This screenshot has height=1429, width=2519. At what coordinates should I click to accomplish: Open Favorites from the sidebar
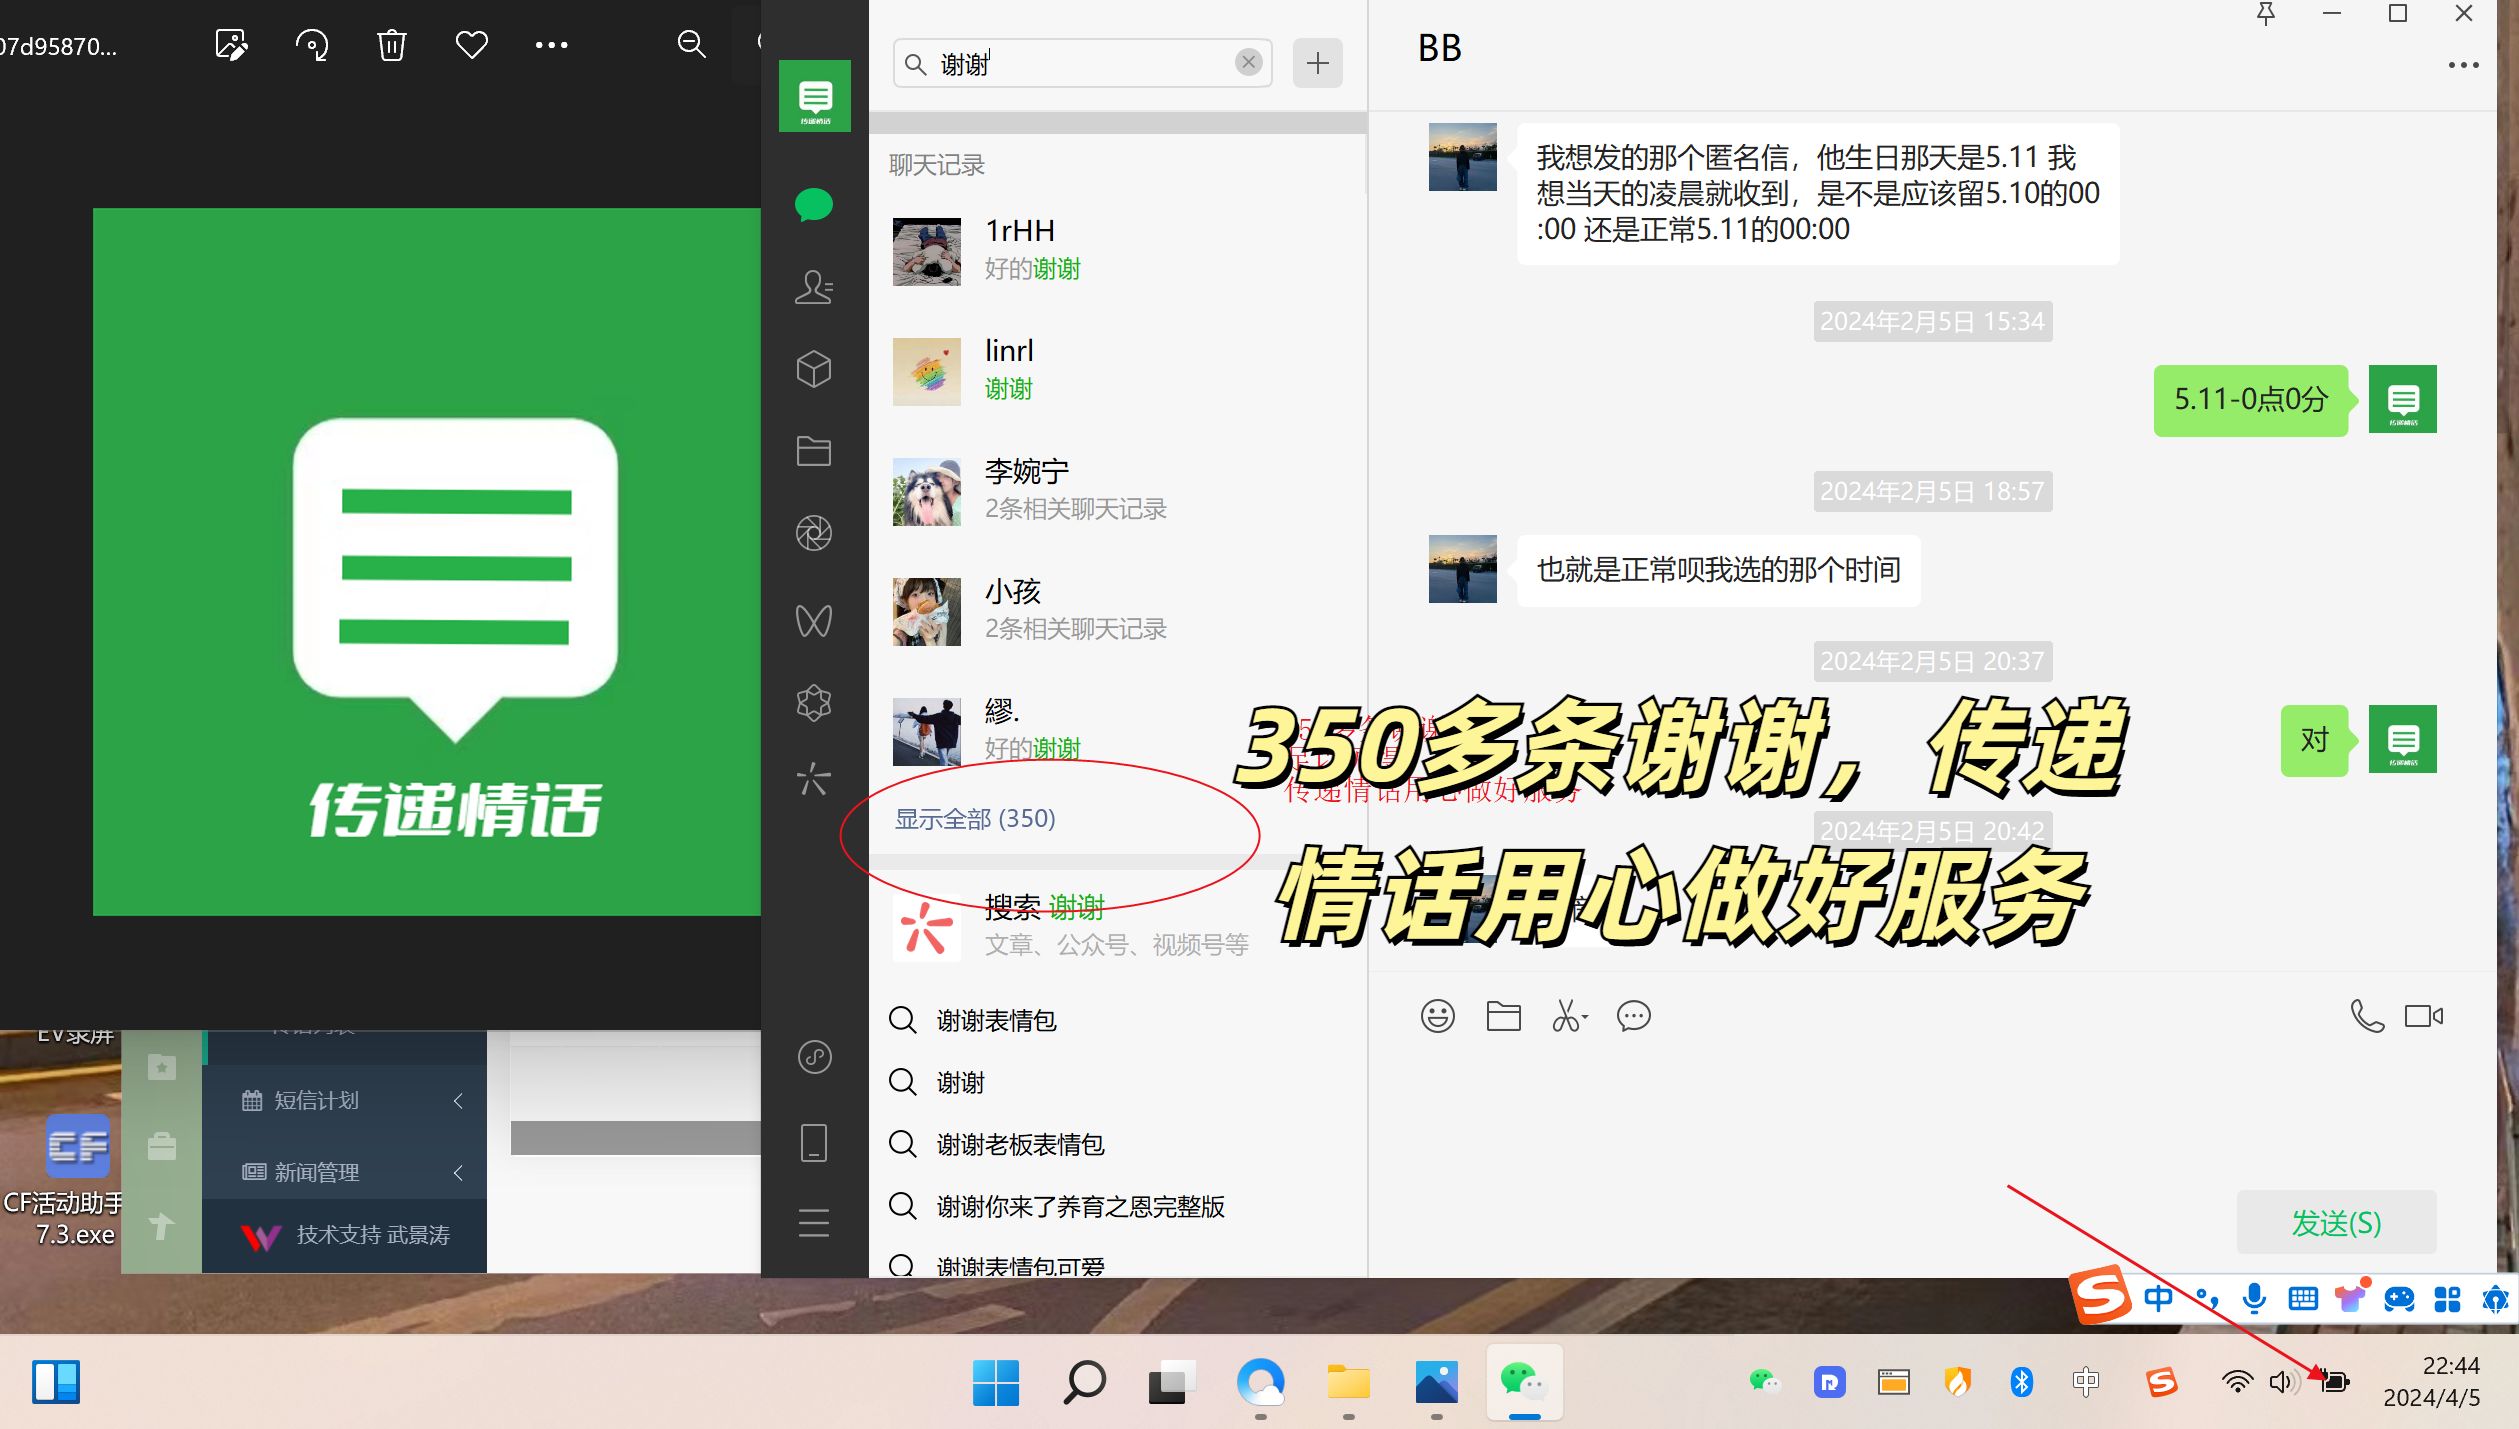click(x=814, y=369)
